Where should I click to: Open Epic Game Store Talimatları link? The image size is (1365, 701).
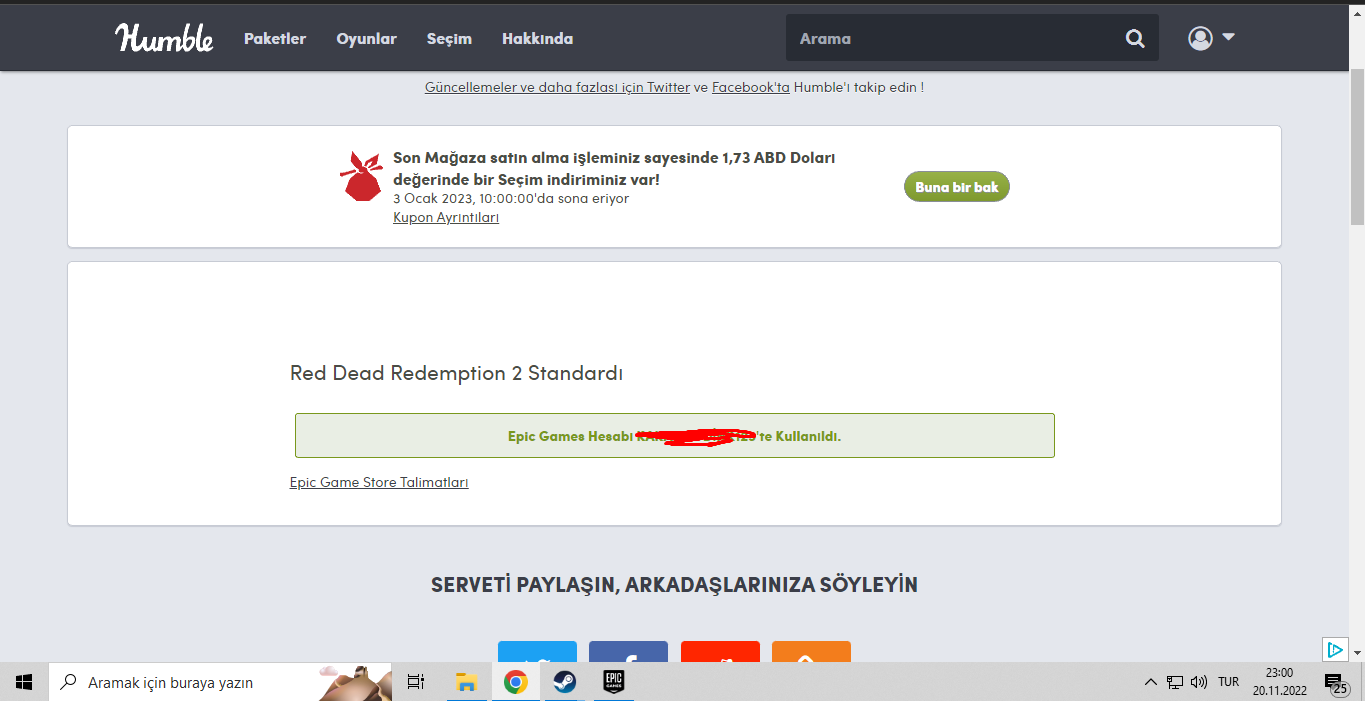(x=379, y=482)
